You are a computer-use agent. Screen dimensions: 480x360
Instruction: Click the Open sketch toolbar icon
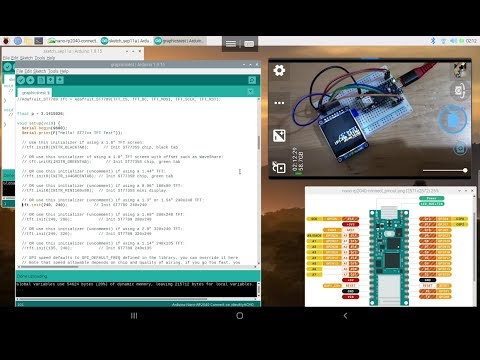[x=50, y=80]
